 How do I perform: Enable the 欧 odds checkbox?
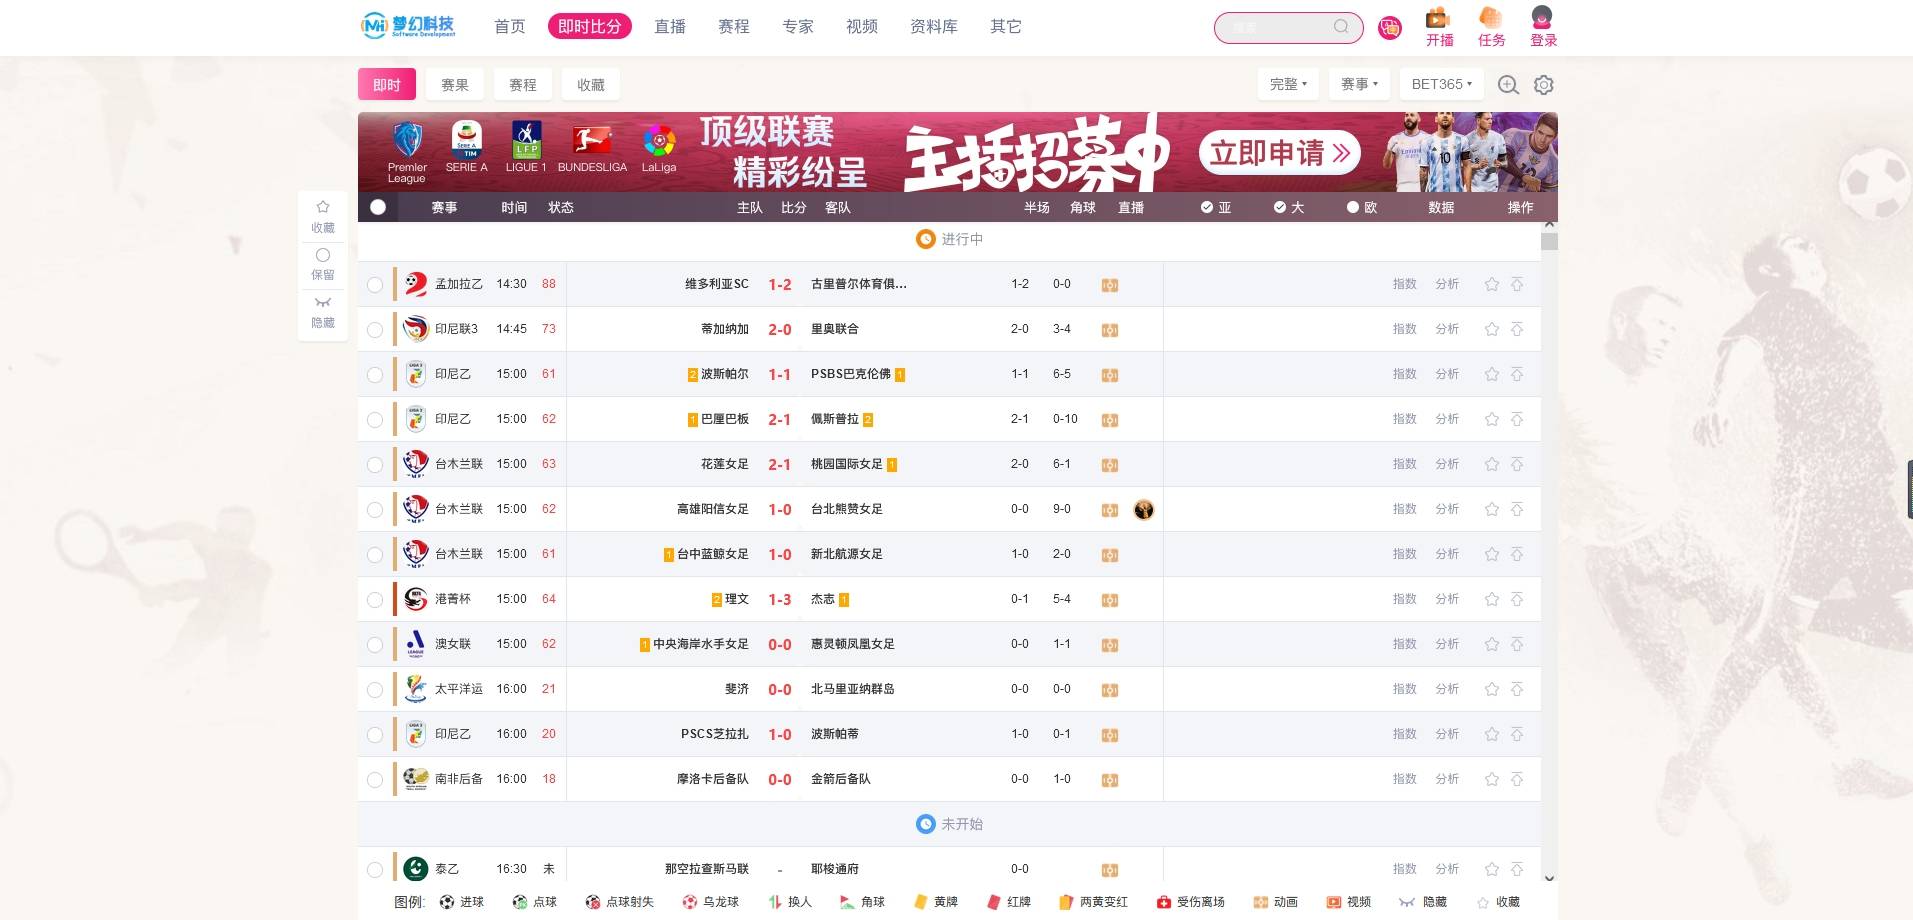pyautogui.click(x=1350, y=207)
